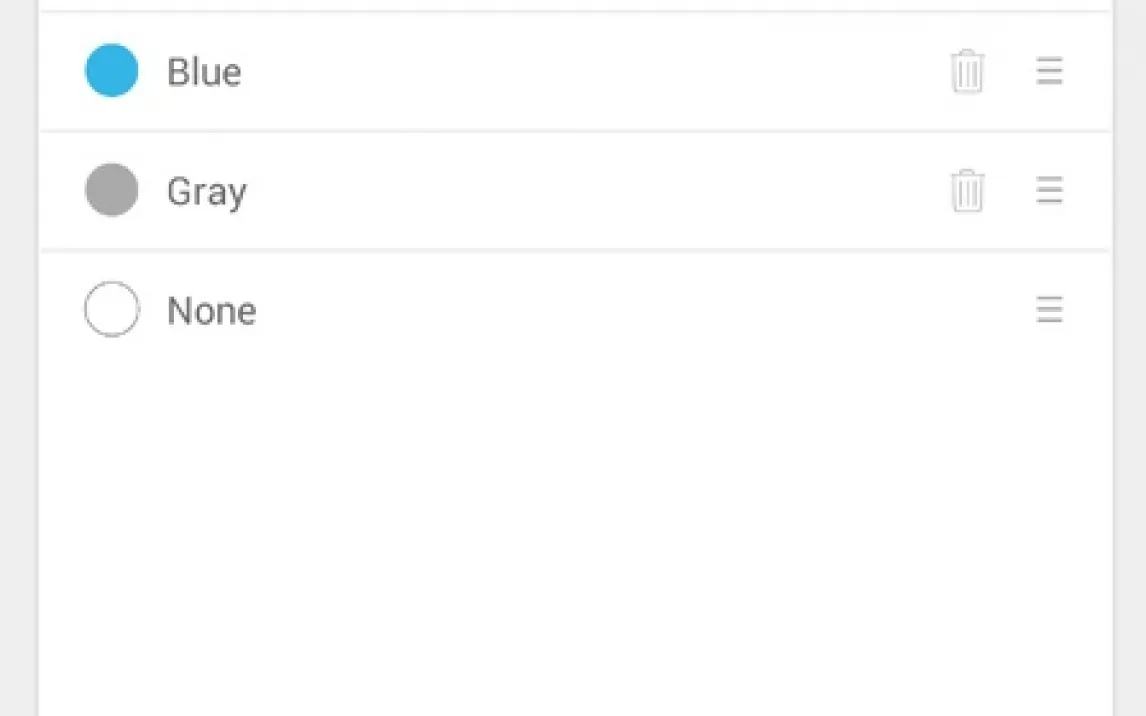
Task: Click the "Blue" text label
Action: pos(204,72)
